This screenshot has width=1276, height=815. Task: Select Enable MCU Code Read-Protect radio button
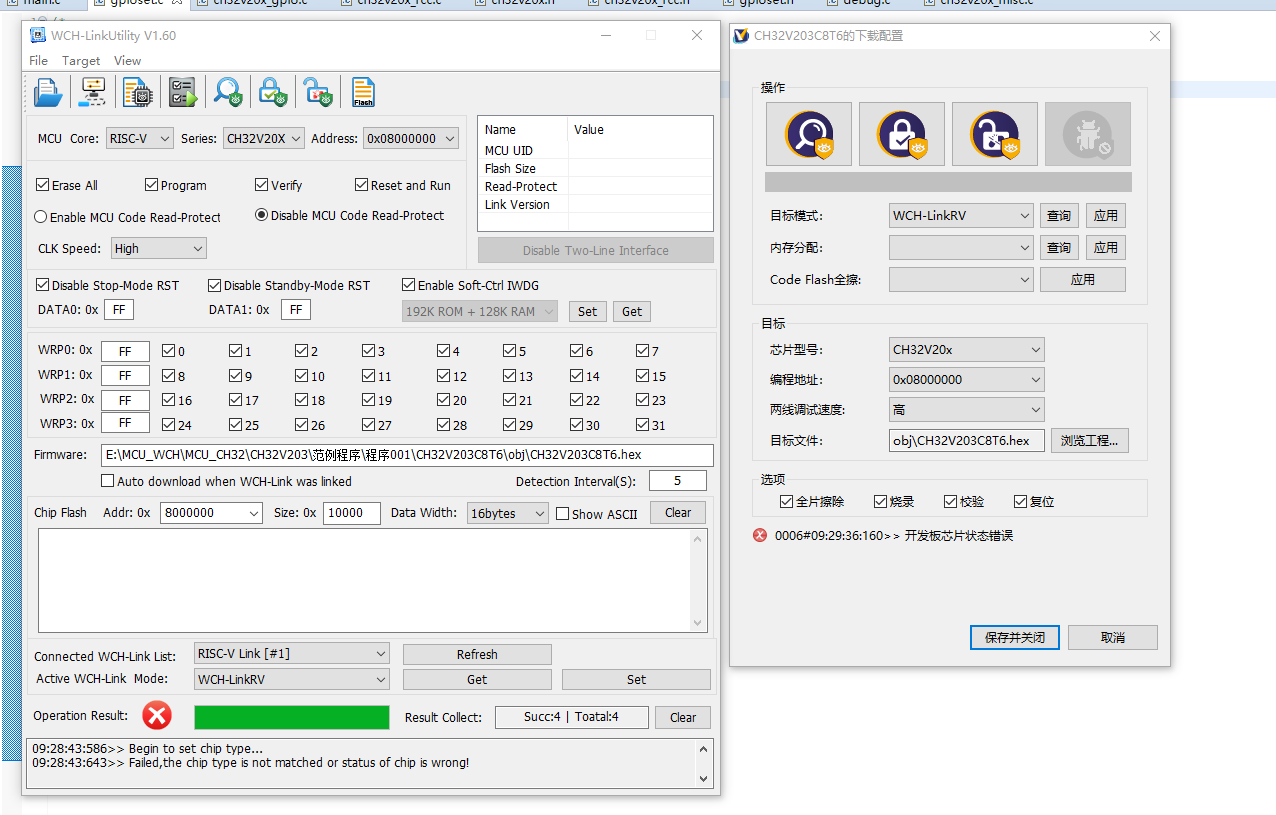[x=41, y=217]
